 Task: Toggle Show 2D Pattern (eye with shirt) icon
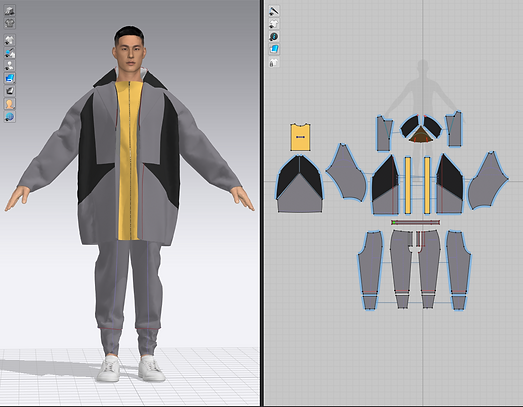[274, 24]
